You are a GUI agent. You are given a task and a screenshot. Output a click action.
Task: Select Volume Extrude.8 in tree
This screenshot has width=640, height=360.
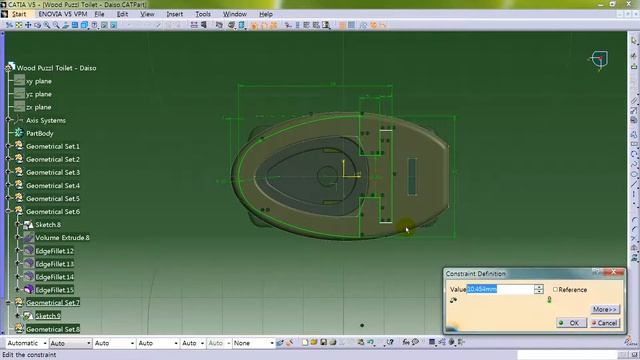[62, 238]
